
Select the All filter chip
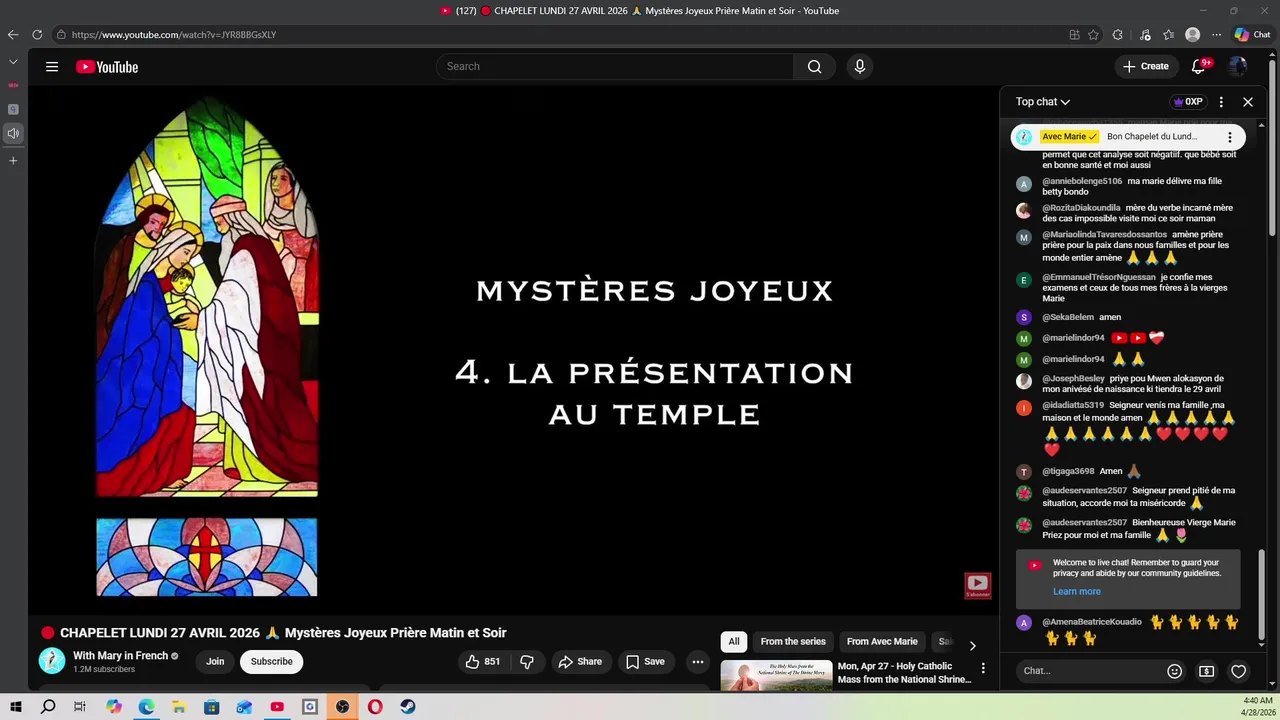click(734, 642)
